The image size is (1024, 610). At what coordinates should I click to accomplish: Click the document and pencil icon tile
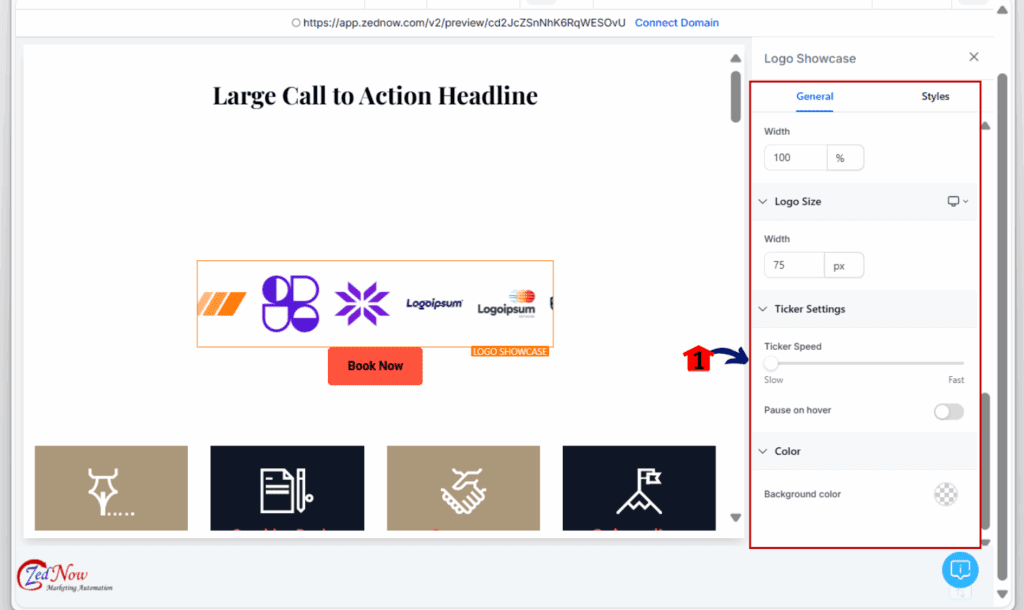[x=287, y=488]
